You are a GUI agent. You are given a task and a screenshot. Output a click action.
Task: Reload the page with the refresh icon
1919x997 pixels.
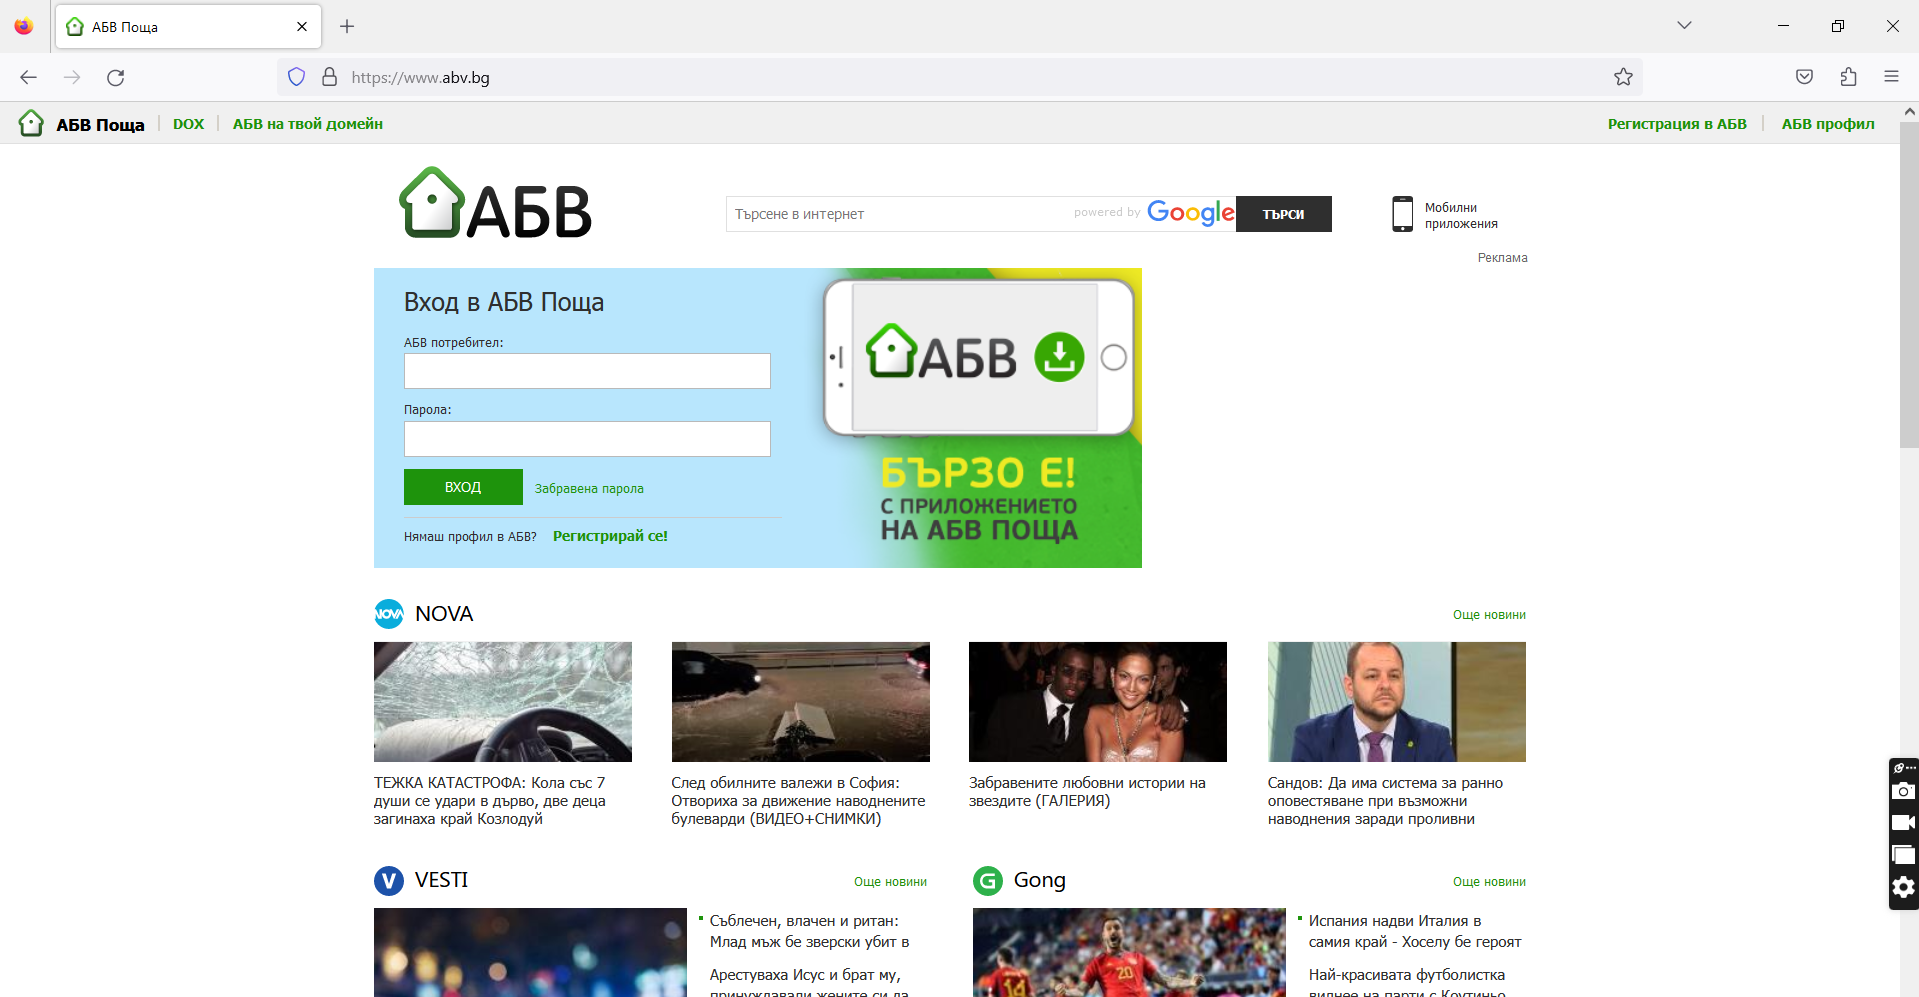pos(116,77)
